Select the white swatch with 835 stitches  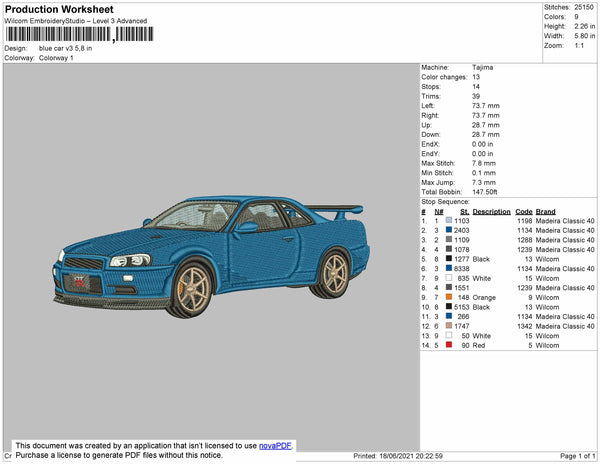[450, 278]
